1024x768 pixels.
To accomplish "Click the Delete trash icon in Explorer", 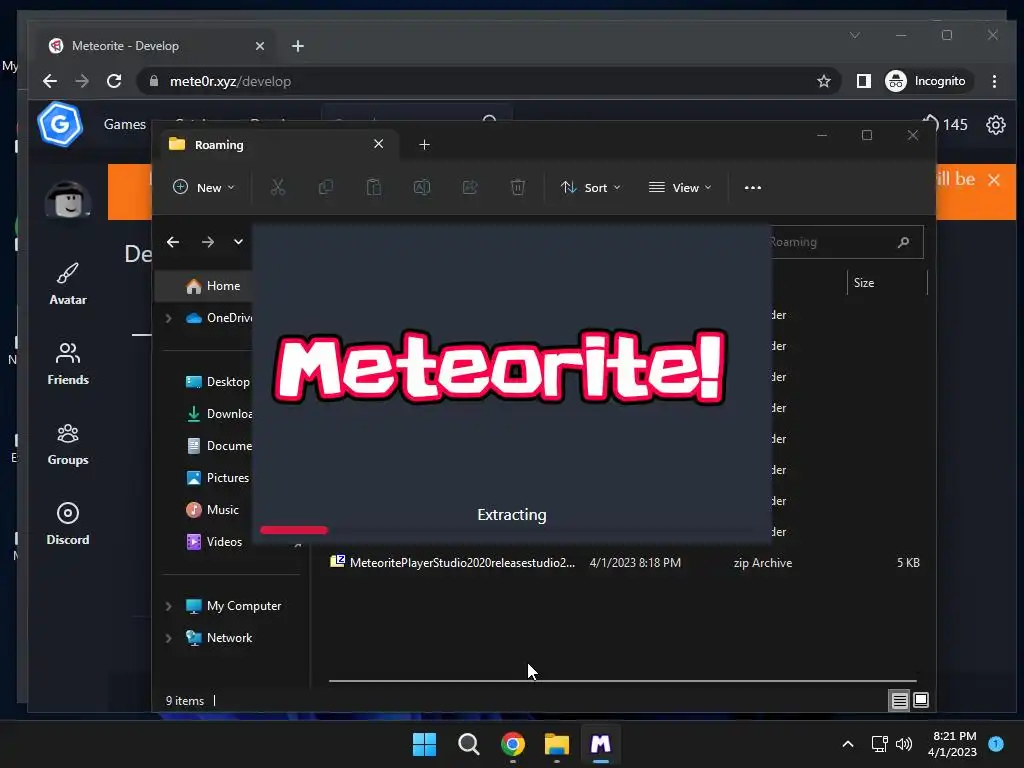I will pos(517,187).
